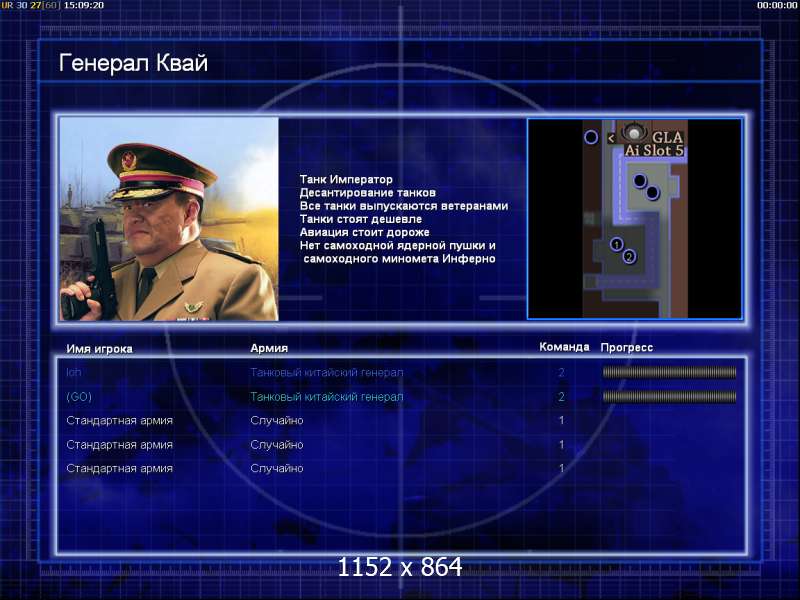Click the 'Танк Император' feature line
The image size is (800, 600).
tap(346, 180)
